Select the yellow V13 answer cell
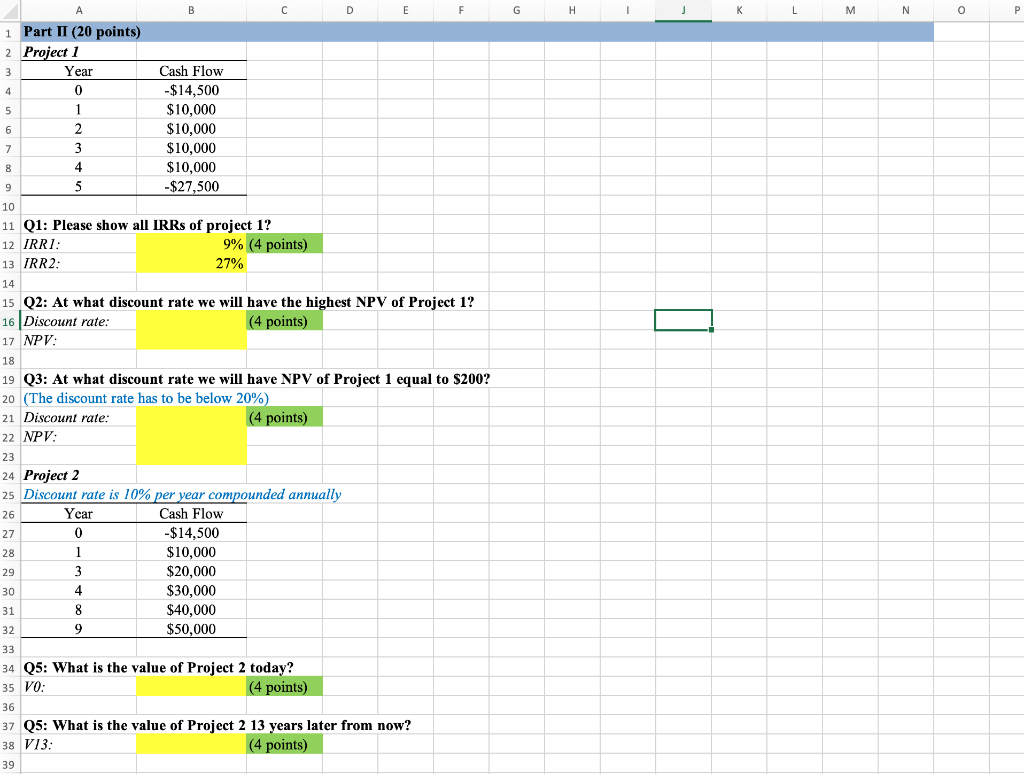 tap(191, 744)
